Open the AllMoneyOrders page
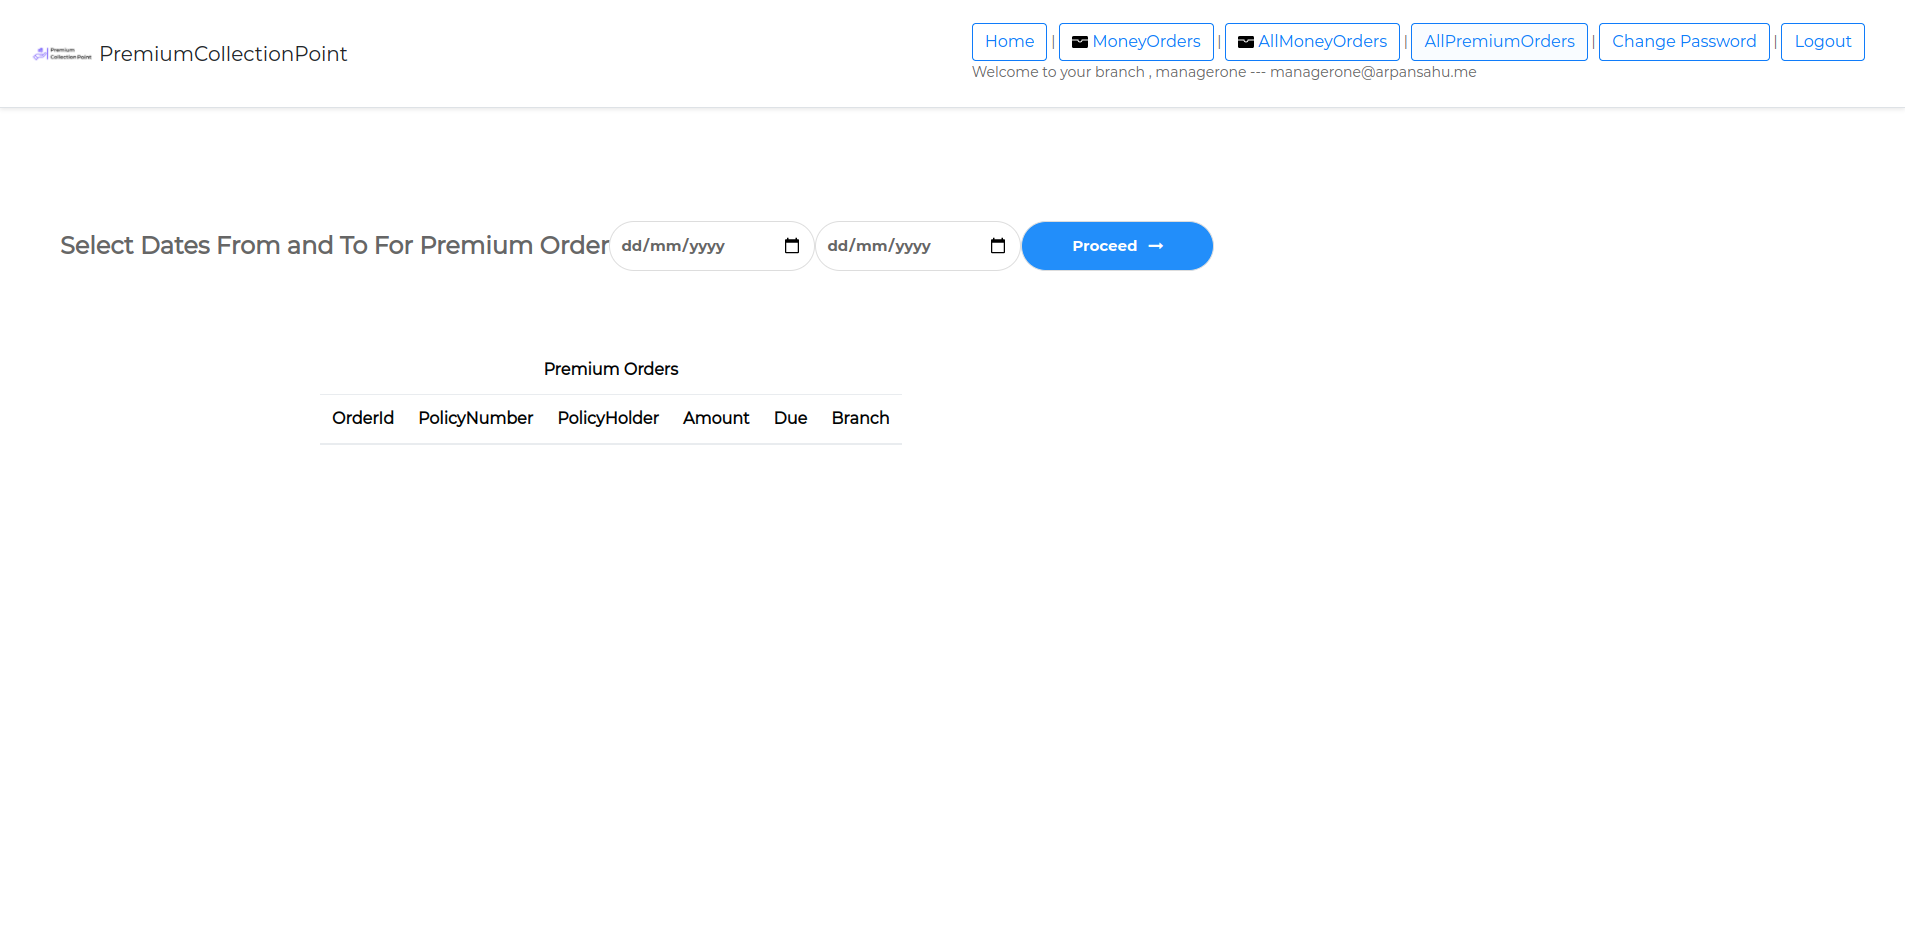 1322,42
